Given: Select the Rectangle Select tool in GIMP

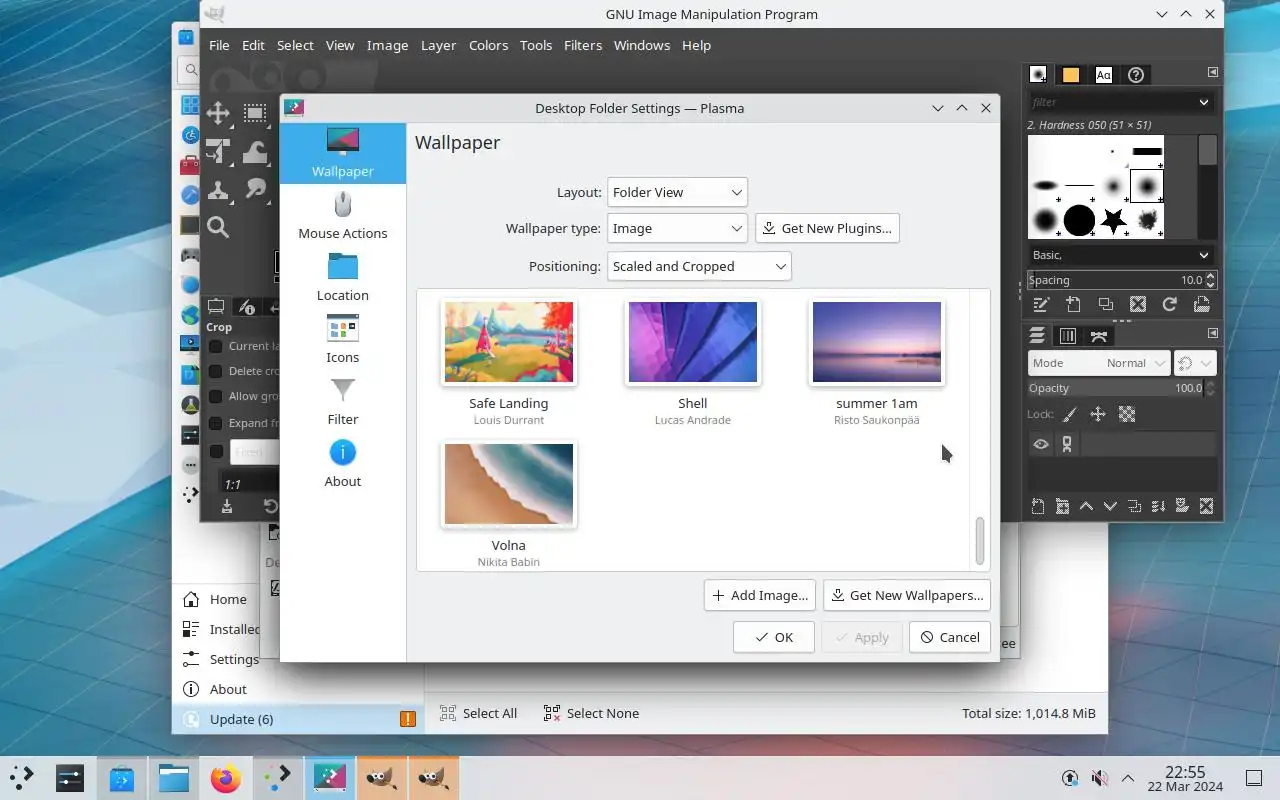Looking at the screenshot, I should point(255,113).
